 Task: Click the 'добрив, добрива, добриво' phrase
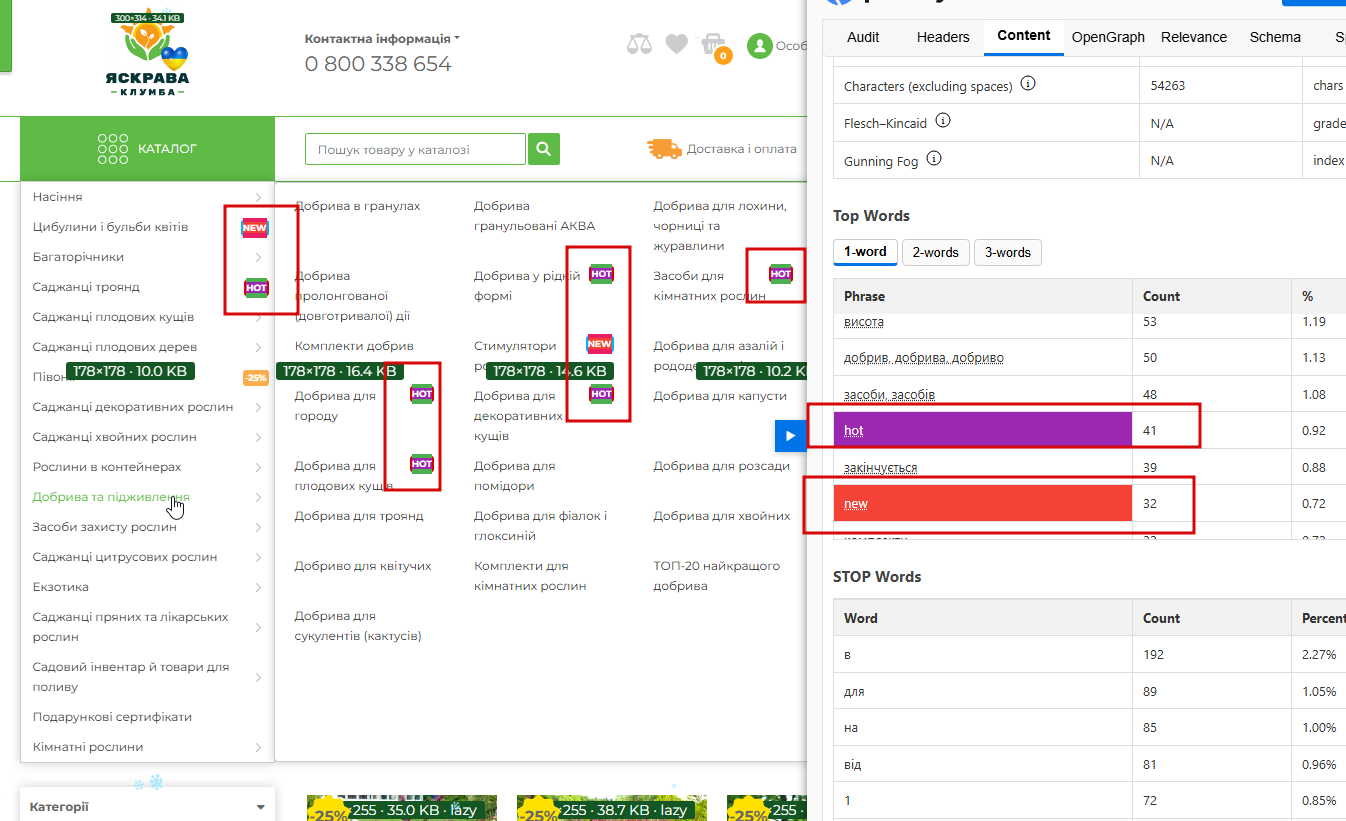tap(924, 357)
